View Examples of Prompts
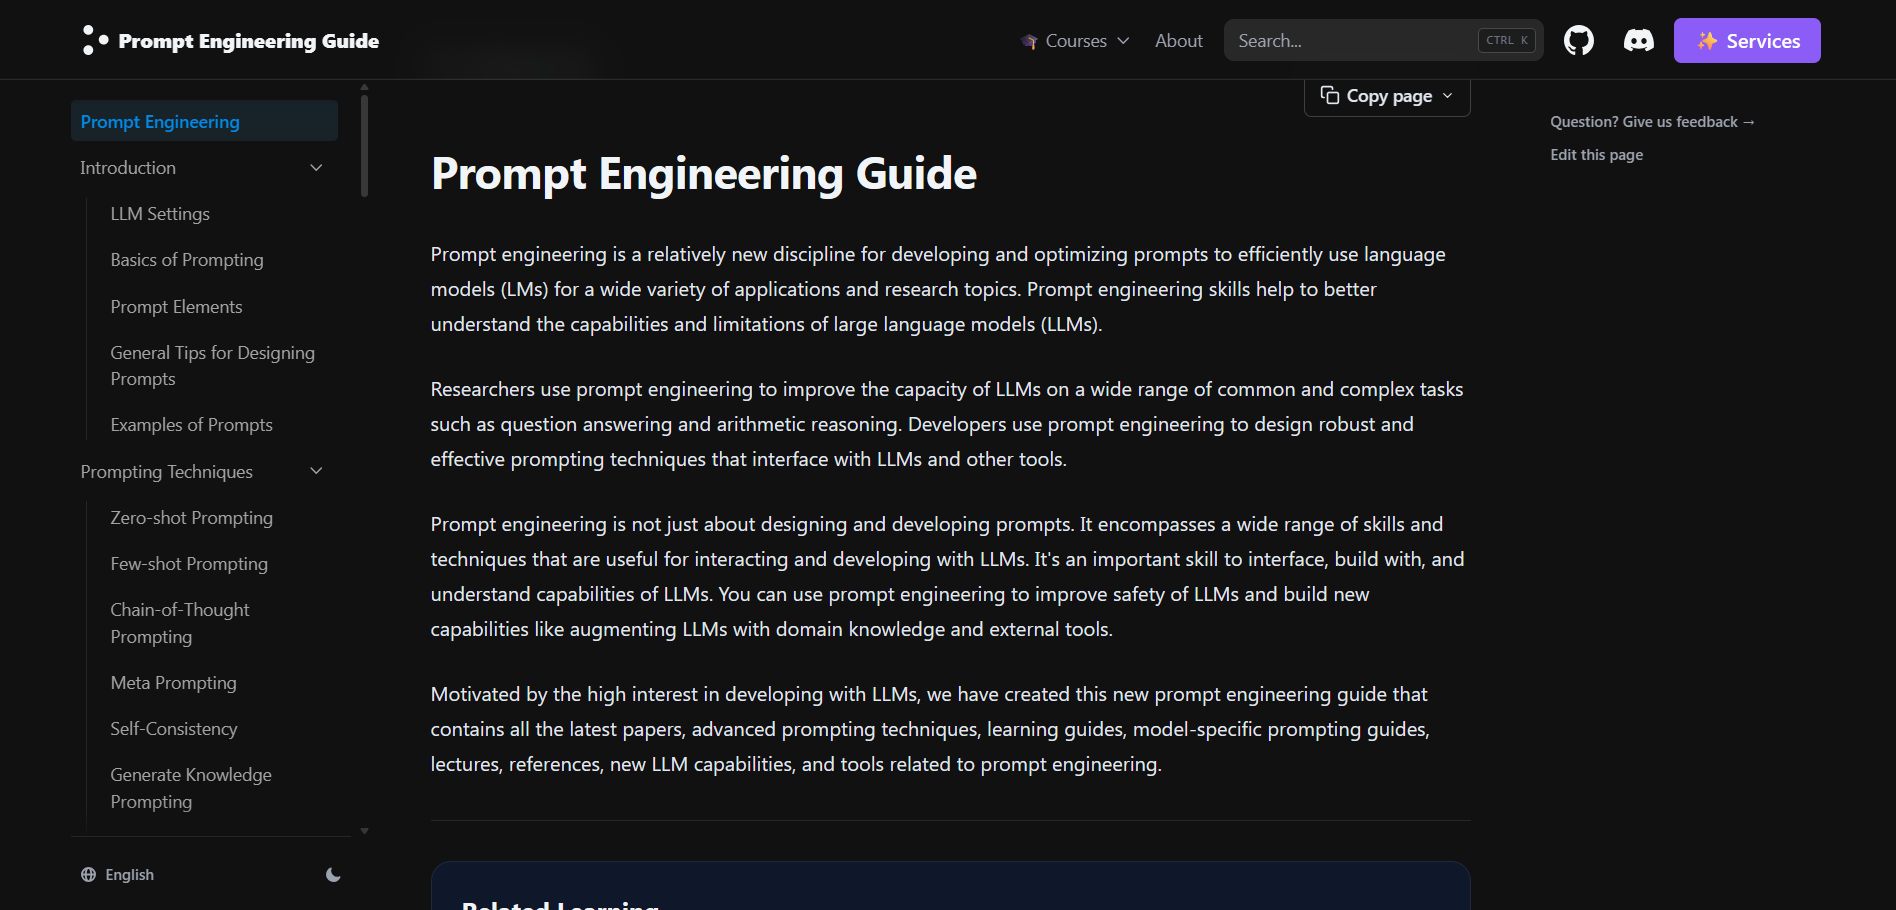 (191, 425)
